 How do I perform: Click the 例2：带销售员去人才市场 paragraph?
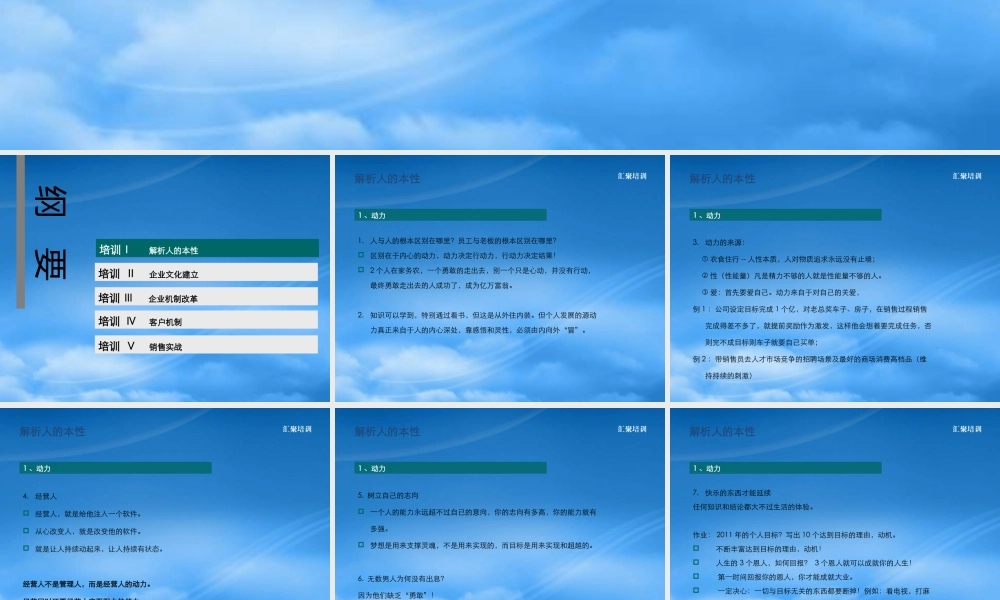809,367
